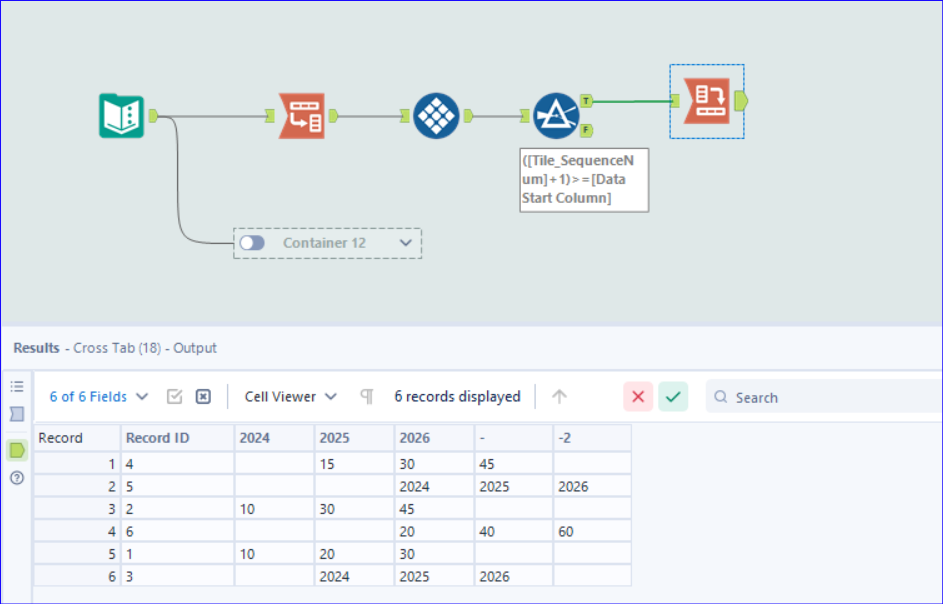Expand Container 12 chevron
This screenshot has height=604, width=943.
[406, 243]
